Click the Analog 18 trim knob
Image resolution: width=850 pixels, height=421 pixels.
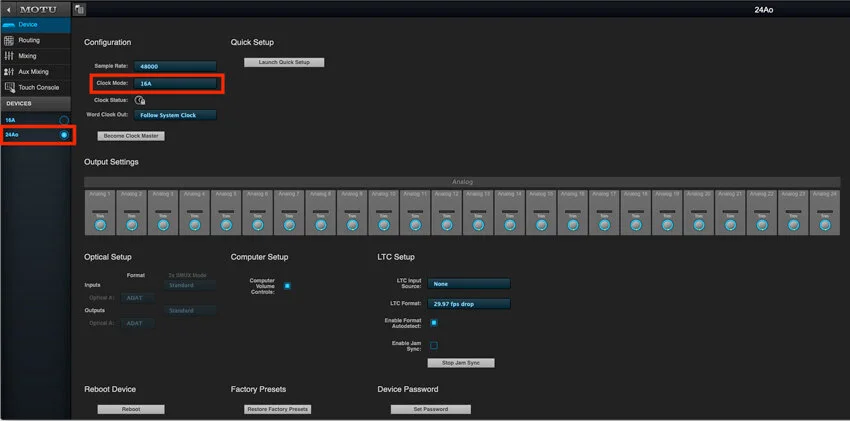click(636, 225)
